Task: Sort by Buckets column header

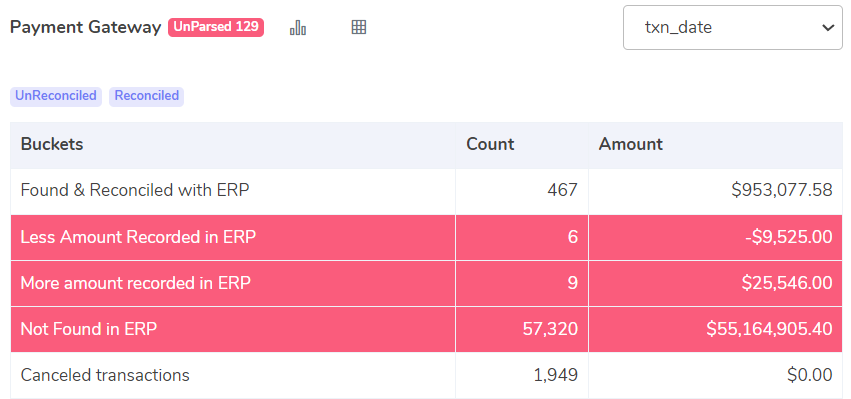Action: click(52, 144)
